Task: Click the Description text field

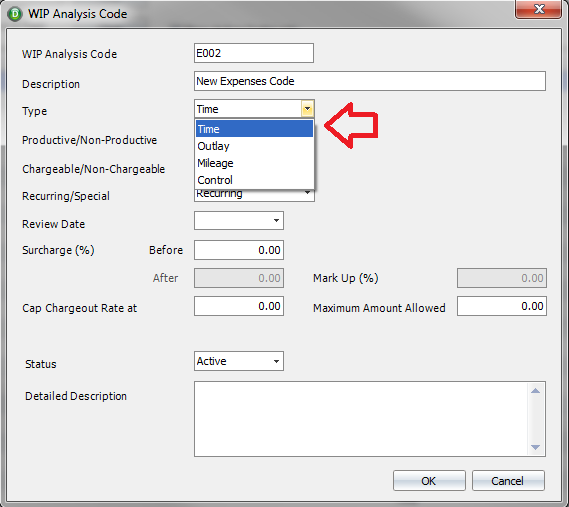Action: 370,81
